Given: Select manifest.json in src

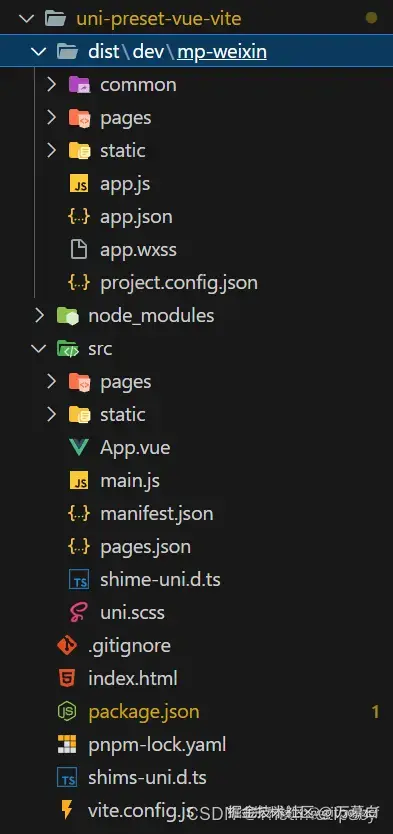Looking at the screenshot, I should pyautogui.click(x=156, y=513).
